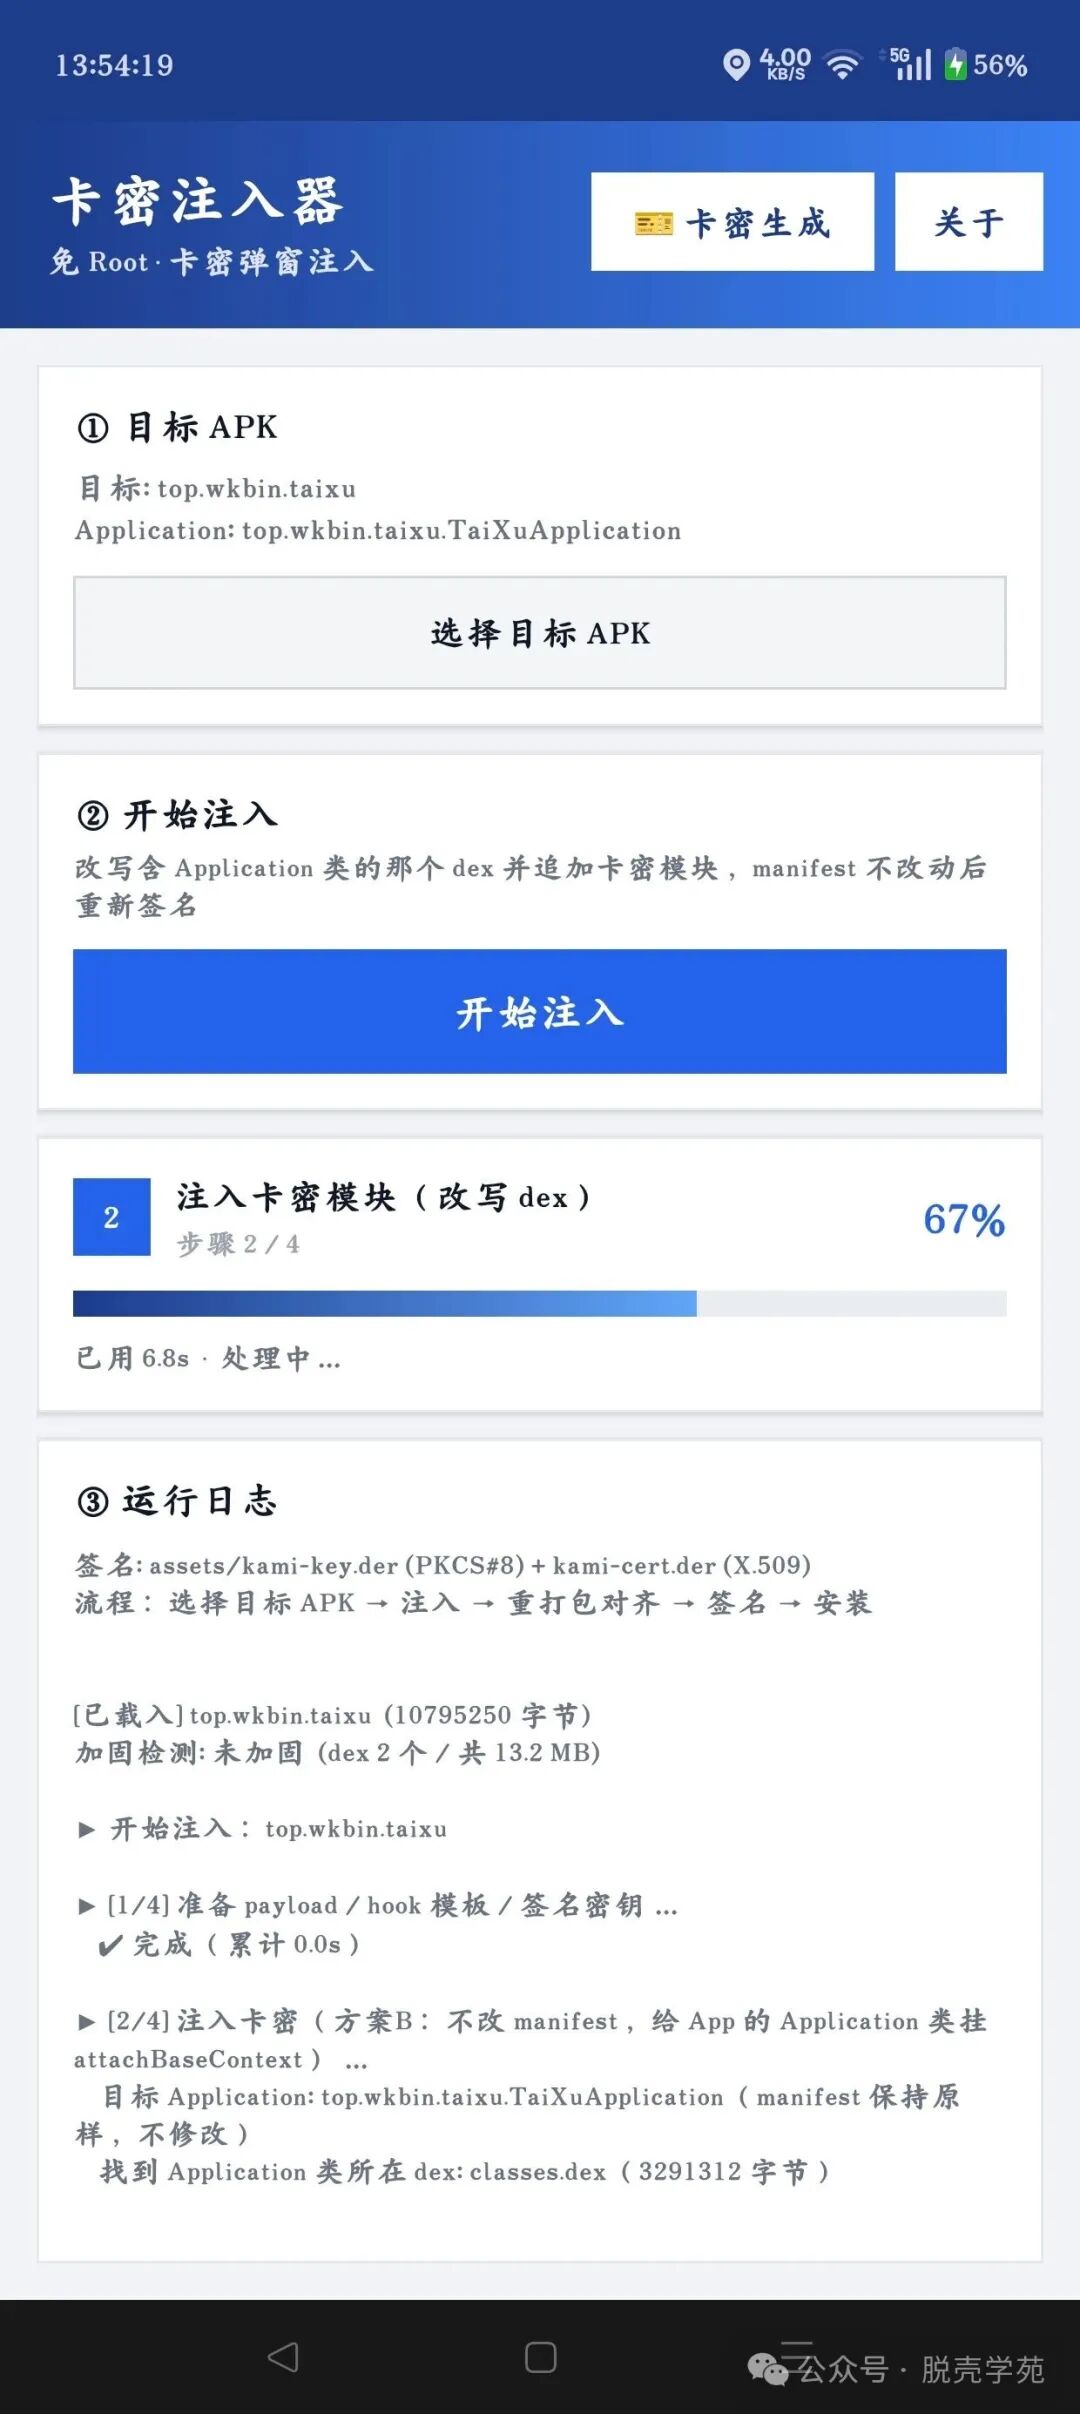
Task: Click the injection progress bar
Action: 540,1303
